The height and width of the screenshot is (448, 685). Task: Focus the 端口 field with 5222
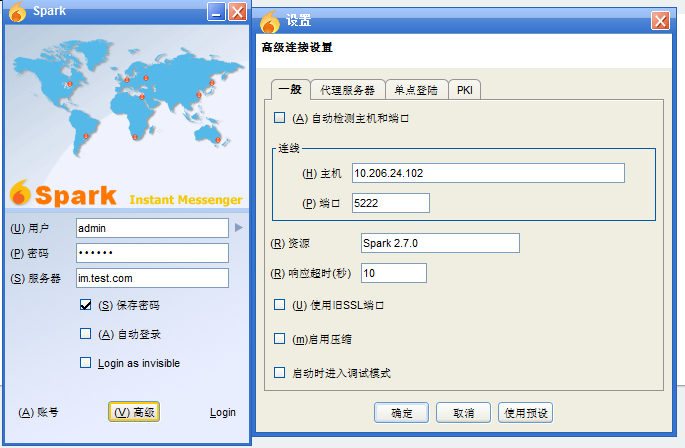pyautogui.click(x=391, y=203)
